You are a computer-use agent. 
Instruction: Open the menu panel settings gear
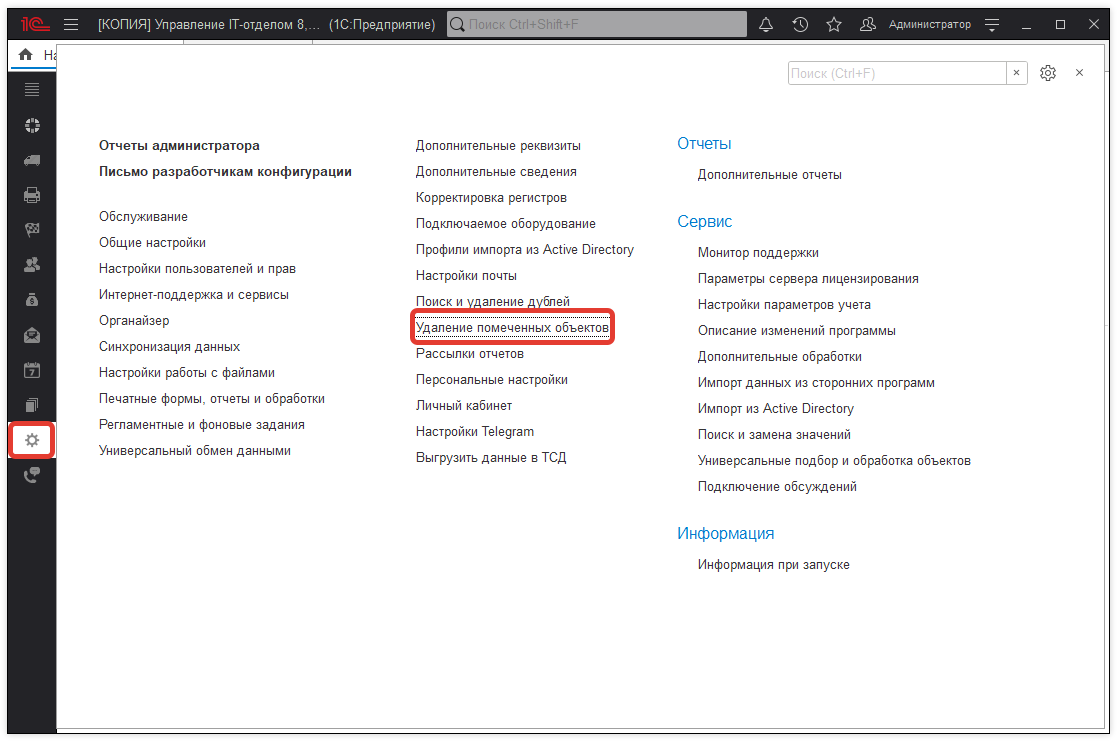point(1048,73)
